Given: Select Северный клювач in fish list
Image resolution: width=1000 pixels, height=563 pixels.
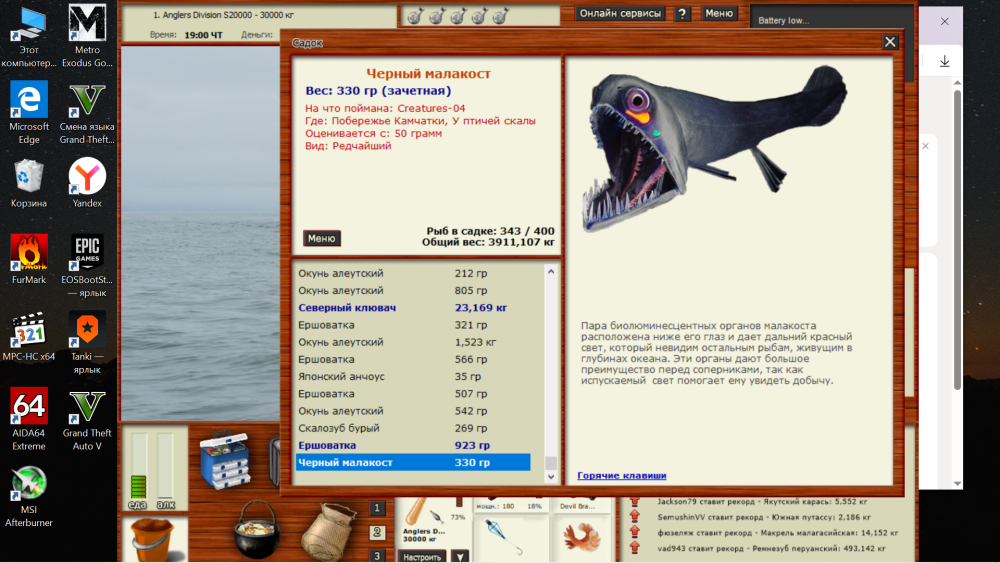Looking at the screenshot, I should (x=347, y=308).
